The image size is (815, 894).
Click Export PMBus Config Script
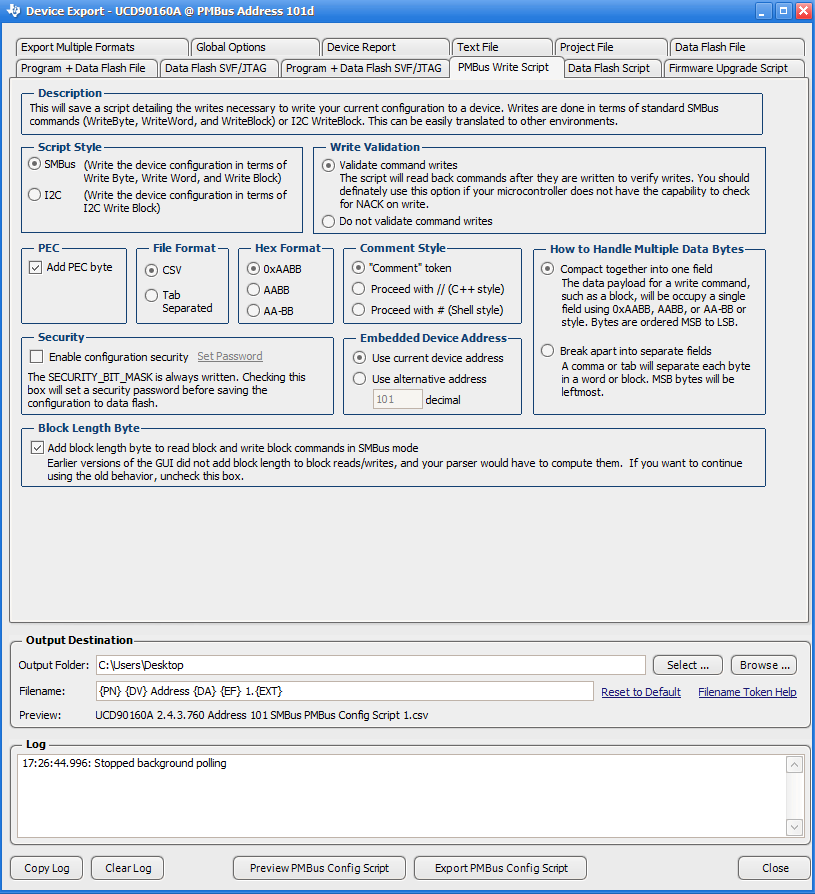(x=500, y=868)
